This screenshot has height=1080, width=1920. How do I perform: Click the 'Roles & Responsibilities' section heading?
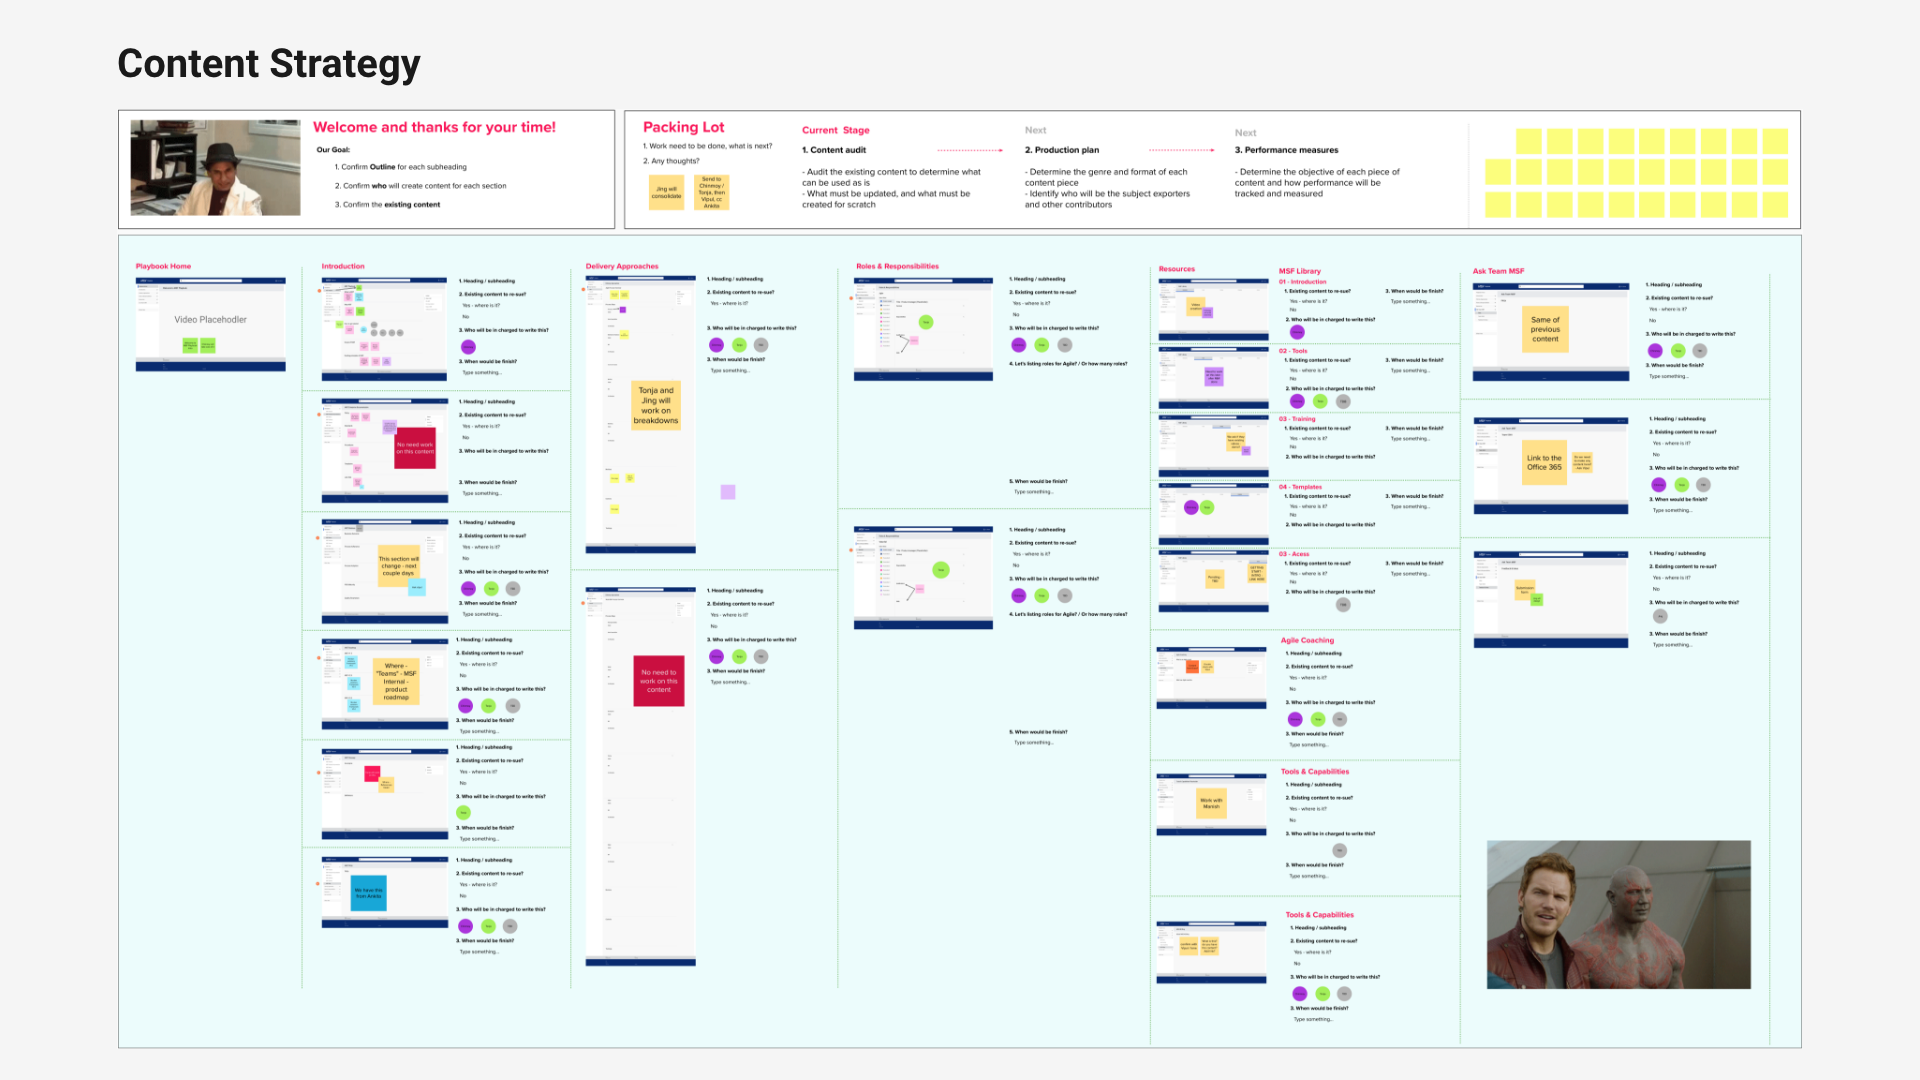tap(897, 266)
